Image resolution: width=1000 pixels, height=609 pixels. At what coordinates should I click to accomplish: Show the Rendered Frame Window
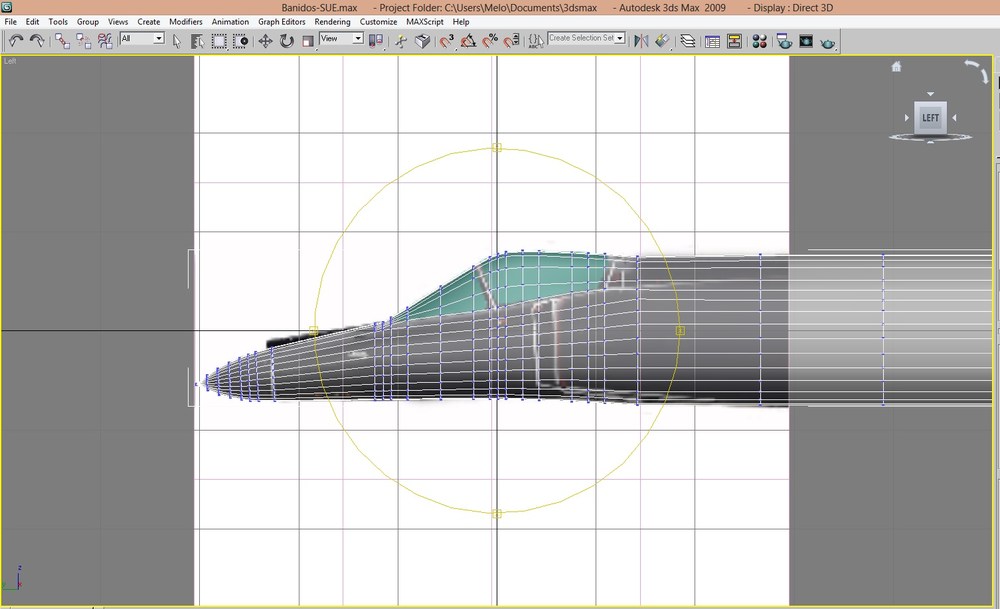[x=806, y=41]
